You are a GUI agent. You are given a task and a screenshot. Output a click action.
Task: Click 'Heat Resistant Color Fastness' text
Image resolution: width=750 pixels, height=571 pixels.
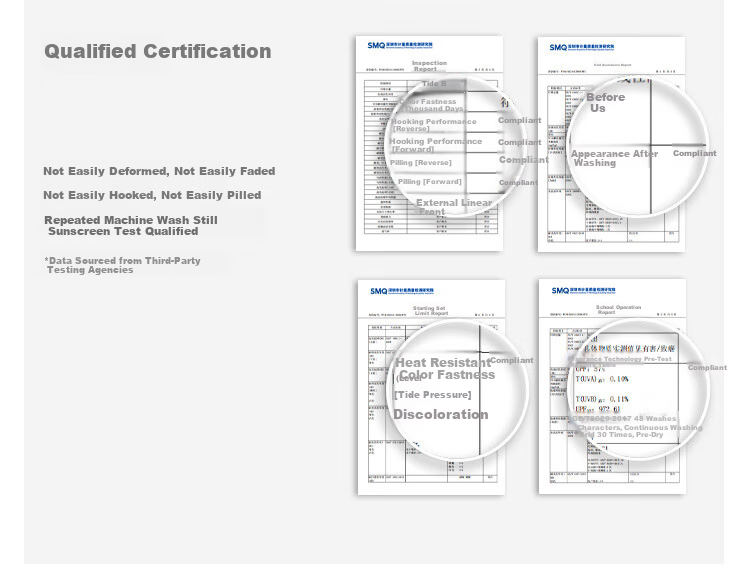click(x=445, y=369)
